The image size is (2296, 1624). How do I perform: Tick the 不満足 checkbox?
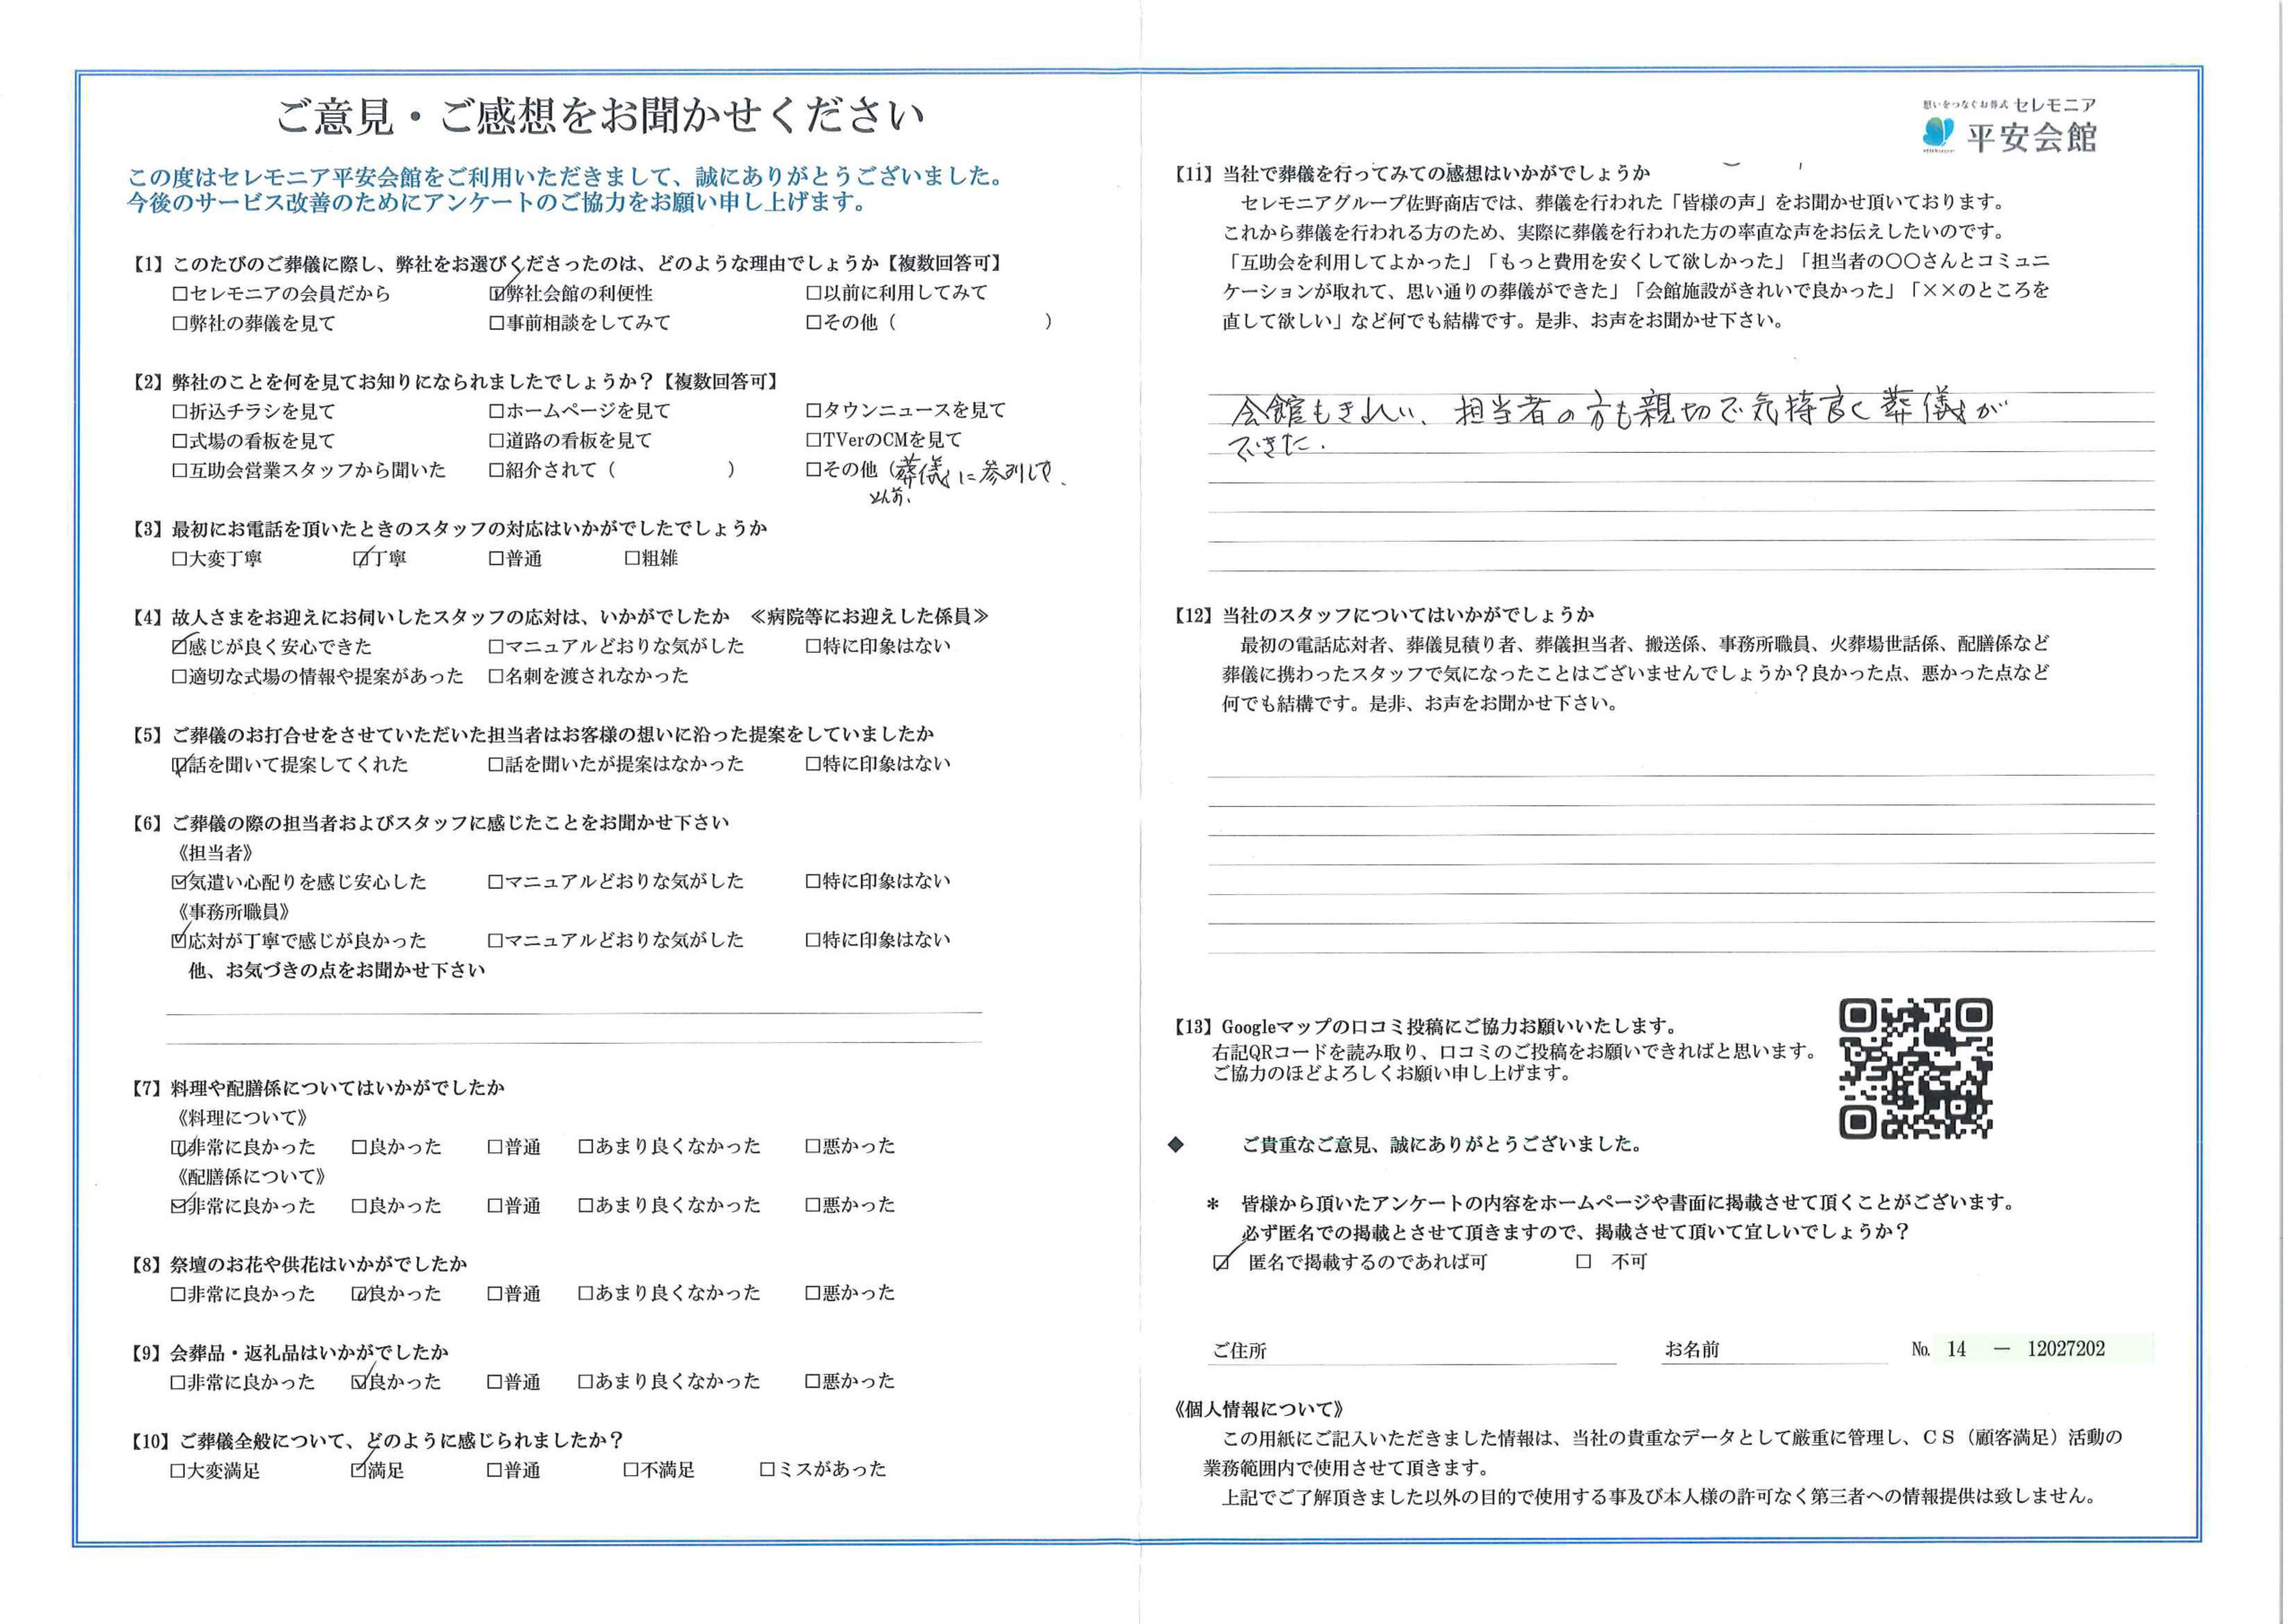(x=633, y=1470)
